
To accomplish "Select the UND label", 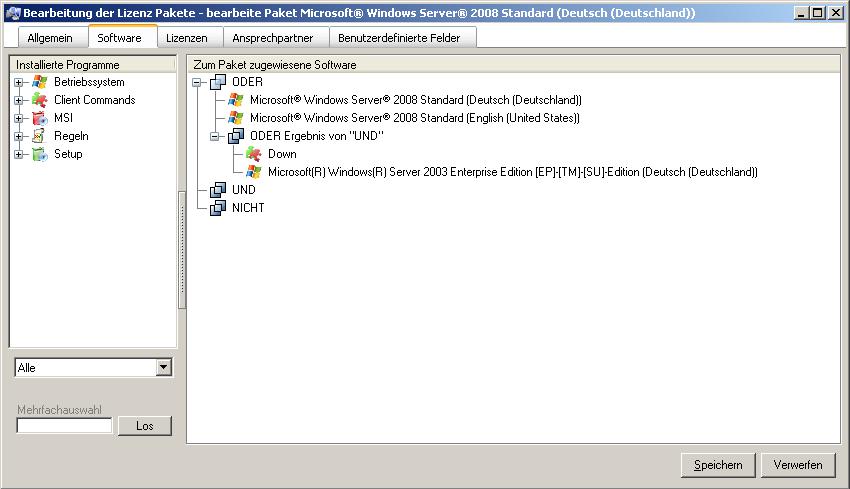I will [x=244, y=190].
